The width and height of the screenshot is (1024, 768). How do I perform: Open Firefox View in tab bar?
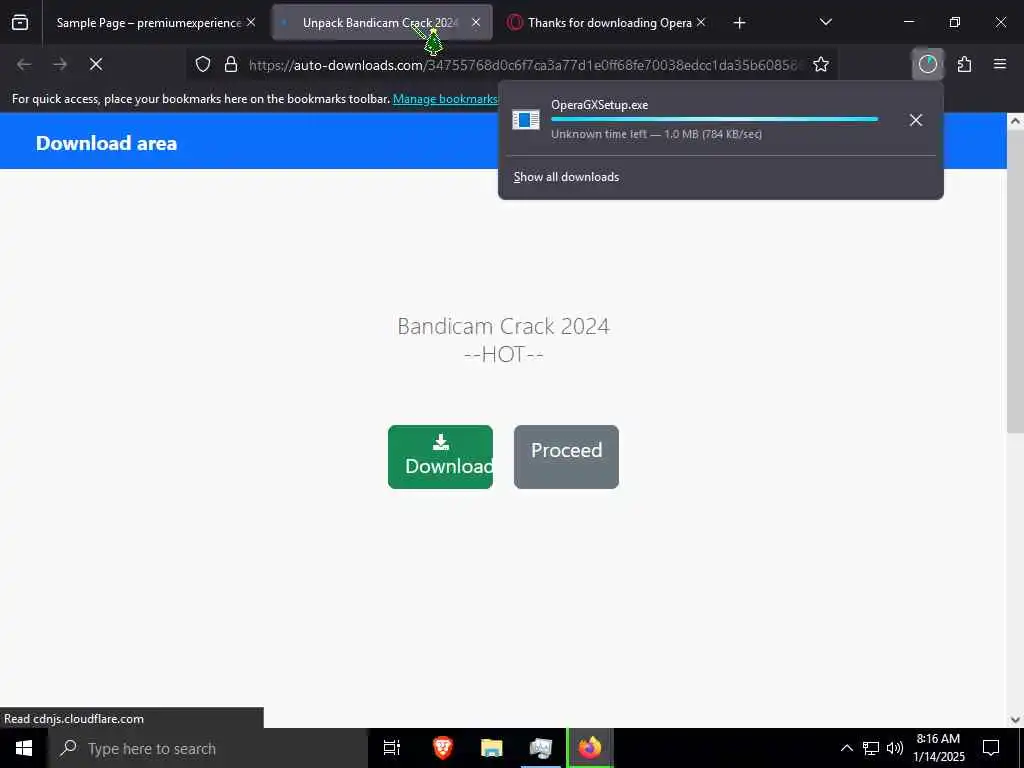tap(20, 23)
